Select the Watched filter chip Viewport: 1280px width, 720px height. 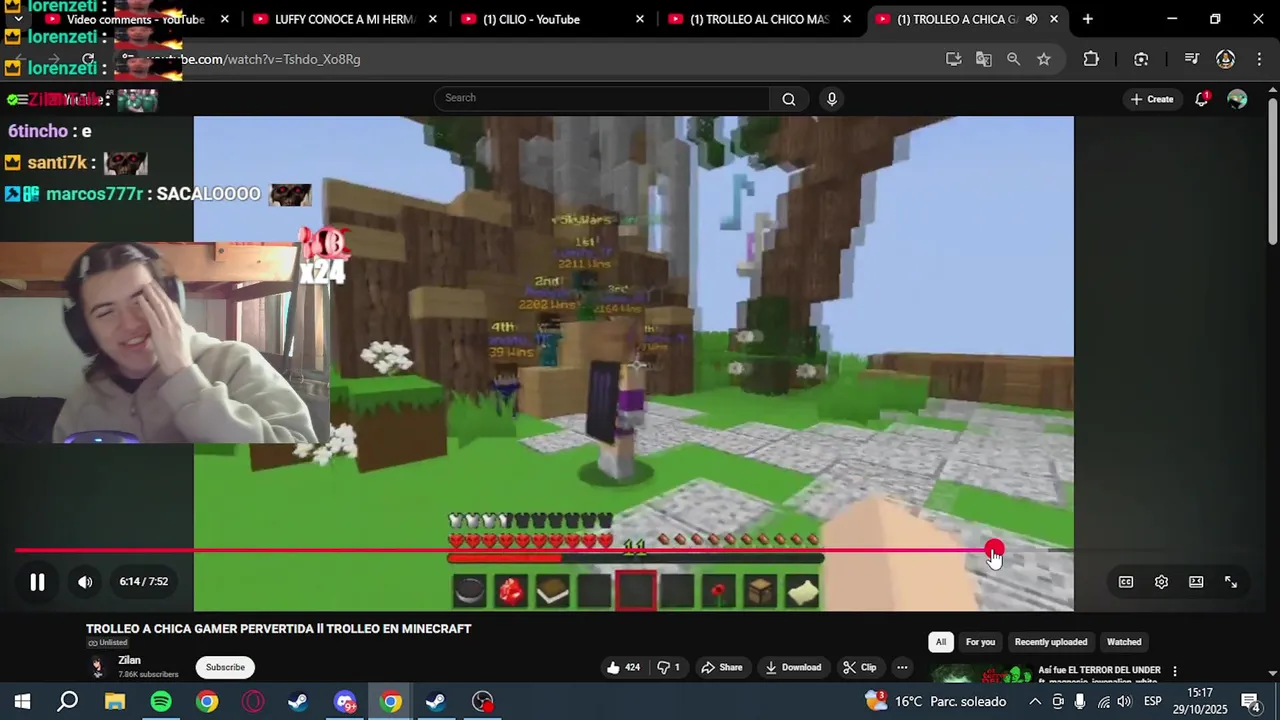(x=1124, y=642)
